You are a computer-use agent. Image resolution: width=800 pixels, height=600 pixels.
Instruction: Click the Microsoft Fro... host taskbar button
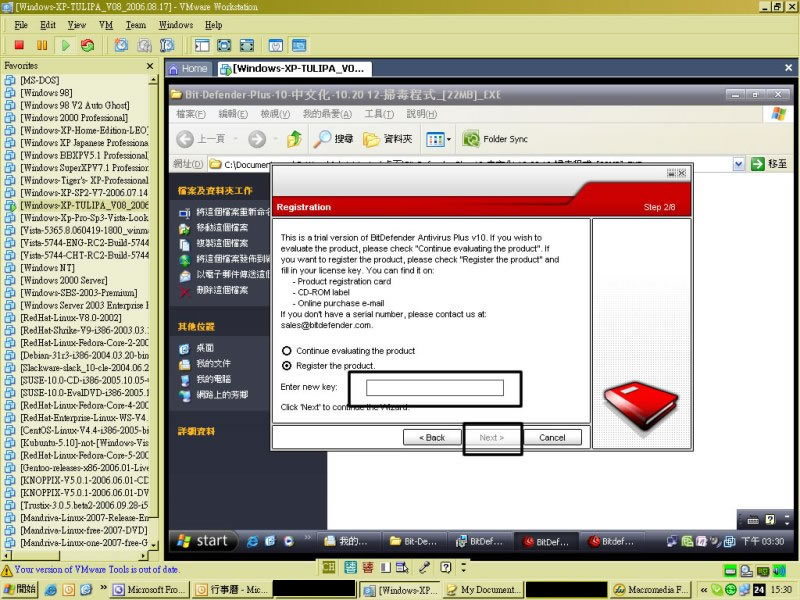pos(149,590)
